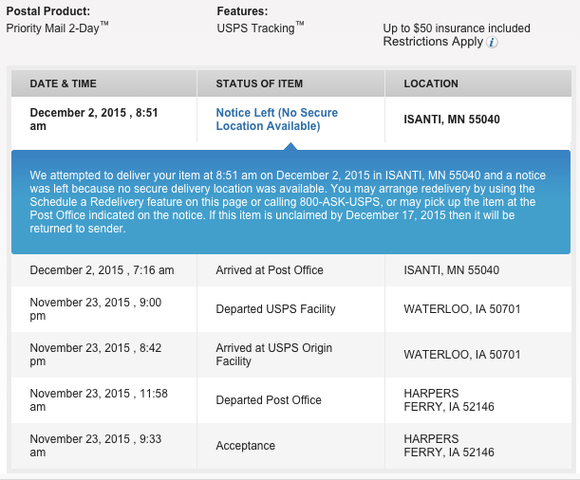The image size is (580, 480).
Task: Click the blue delivery attempt message box
Action: coord(291,202)
